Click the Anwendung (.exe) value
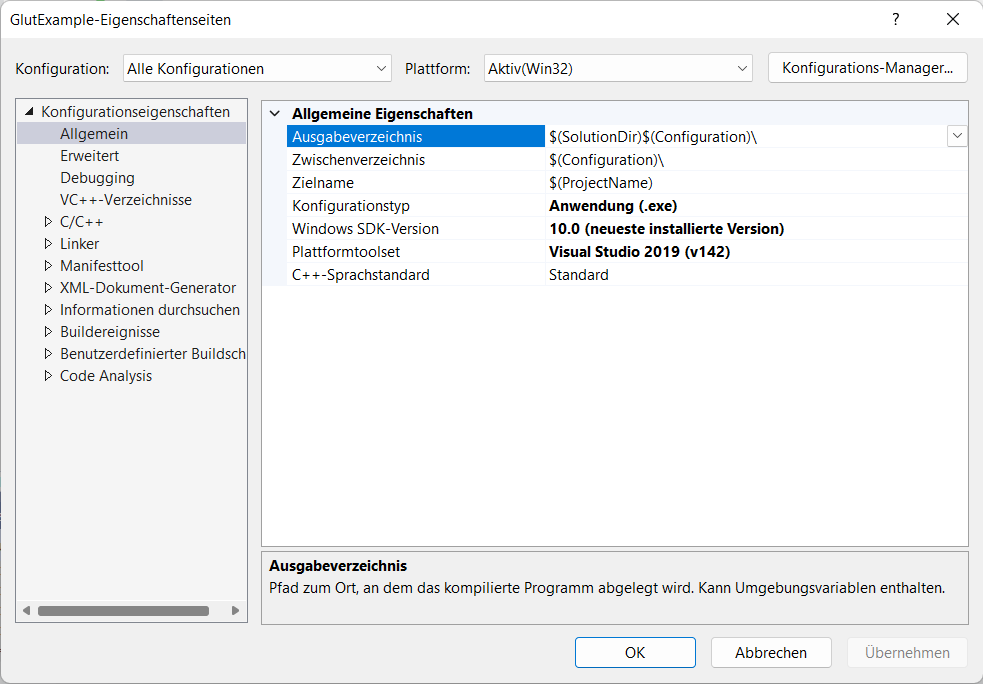 point(613,206)
